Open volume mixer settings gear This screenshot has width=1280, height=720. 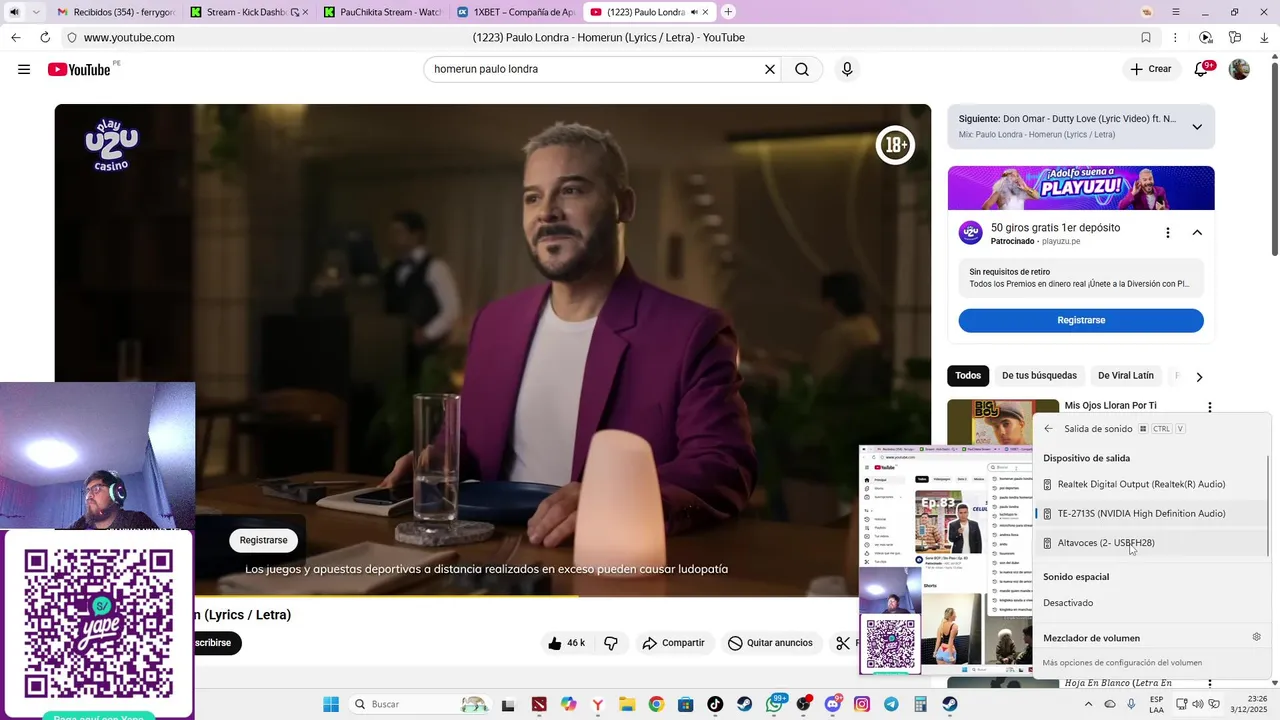(1257, 637)
